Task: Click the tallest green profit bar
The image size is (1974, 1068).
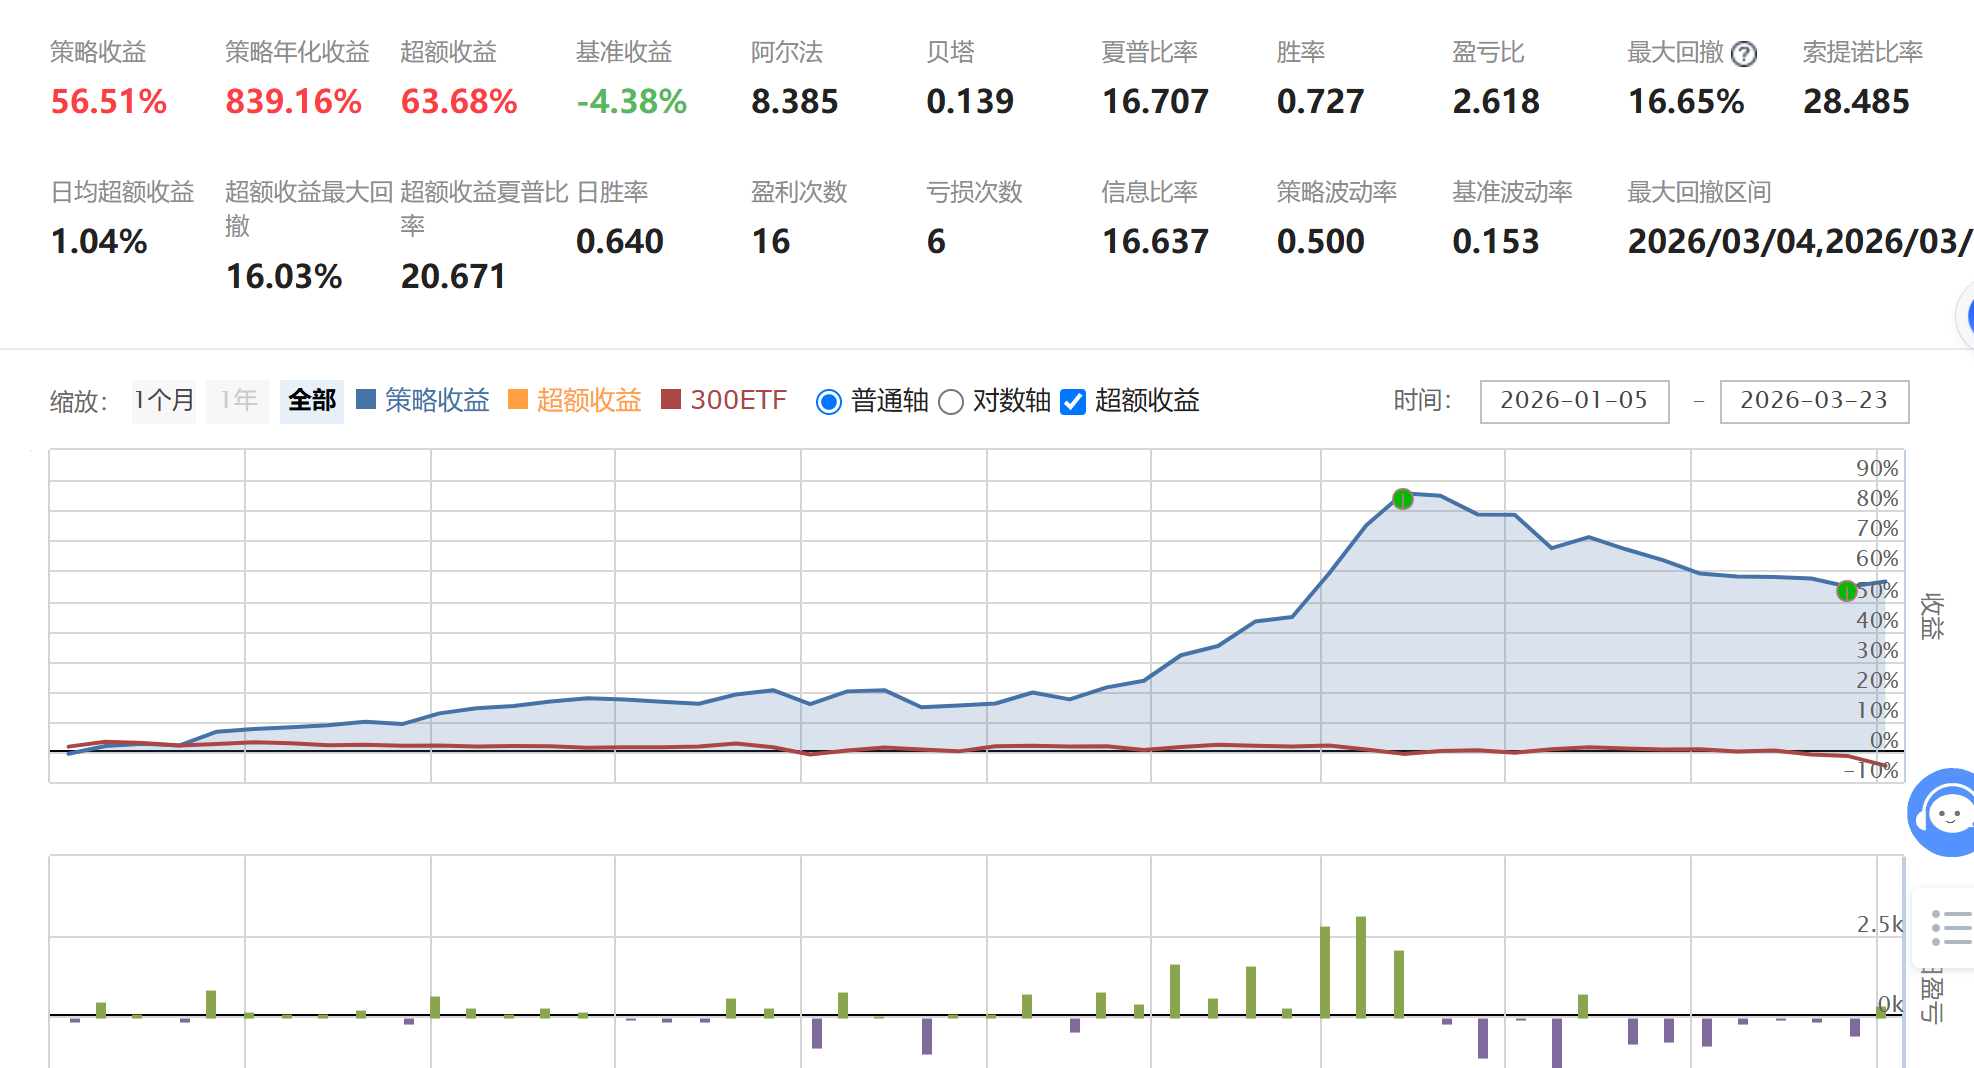Action: click(1361, 966)
